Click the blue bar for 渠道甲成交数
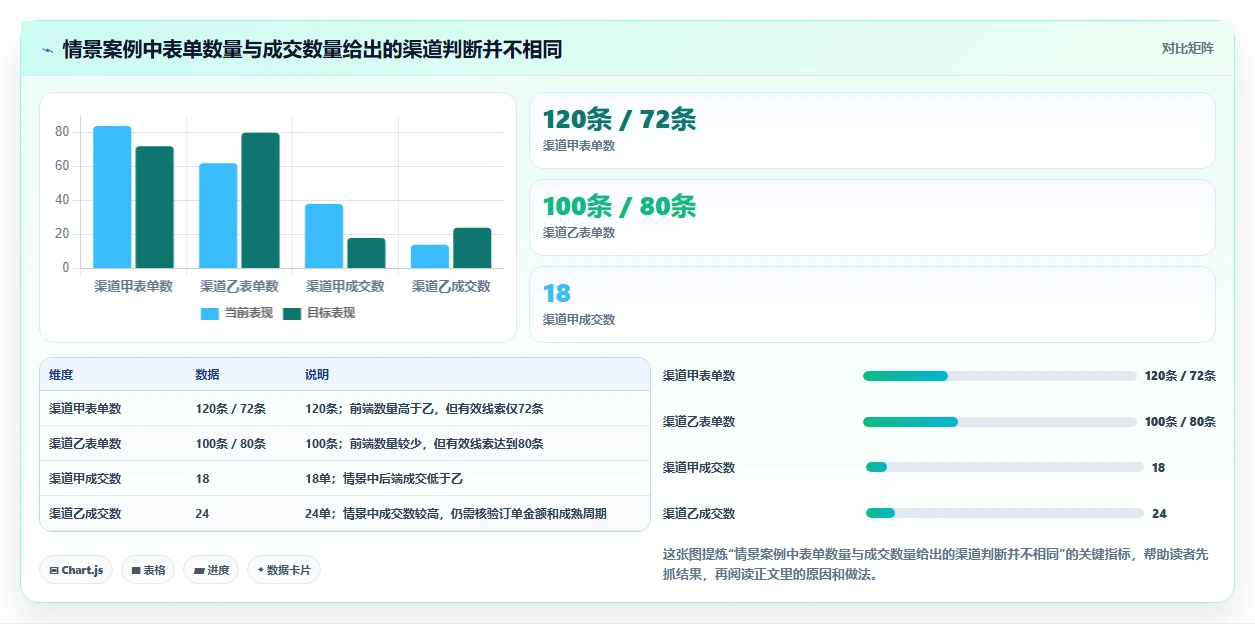Image resolution: width=1255 pixels, height=624 pixels. 324,236
